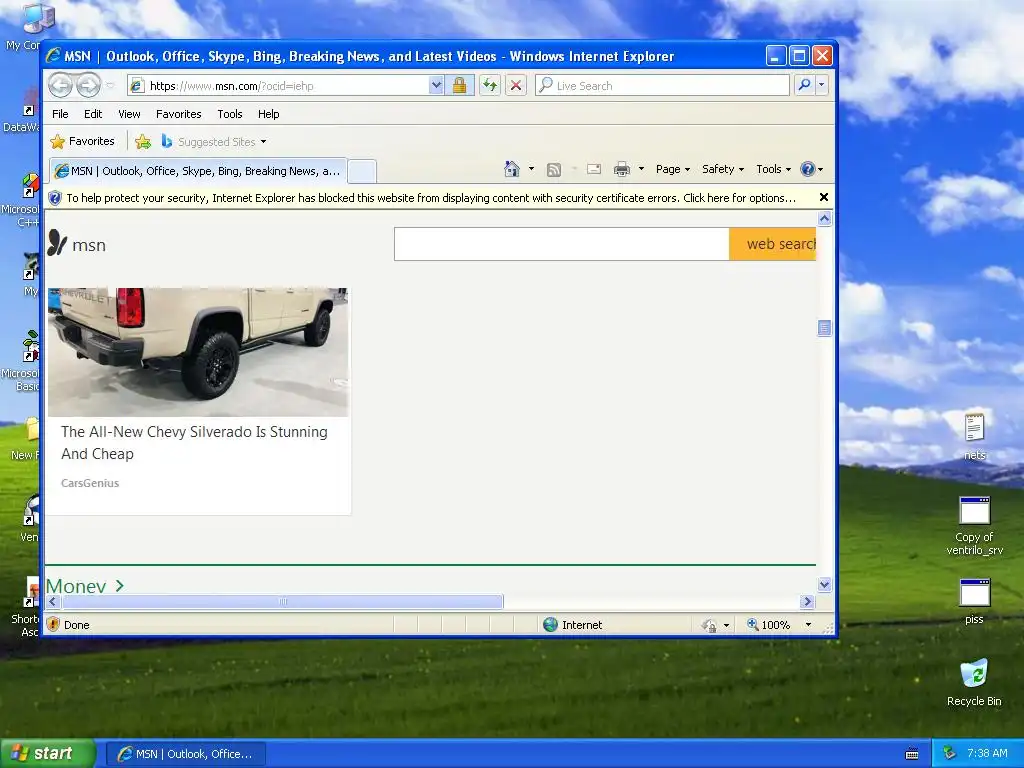Click the 100% zoom level button
Viewport: 1024px width, 768px height.
point(769,625)
